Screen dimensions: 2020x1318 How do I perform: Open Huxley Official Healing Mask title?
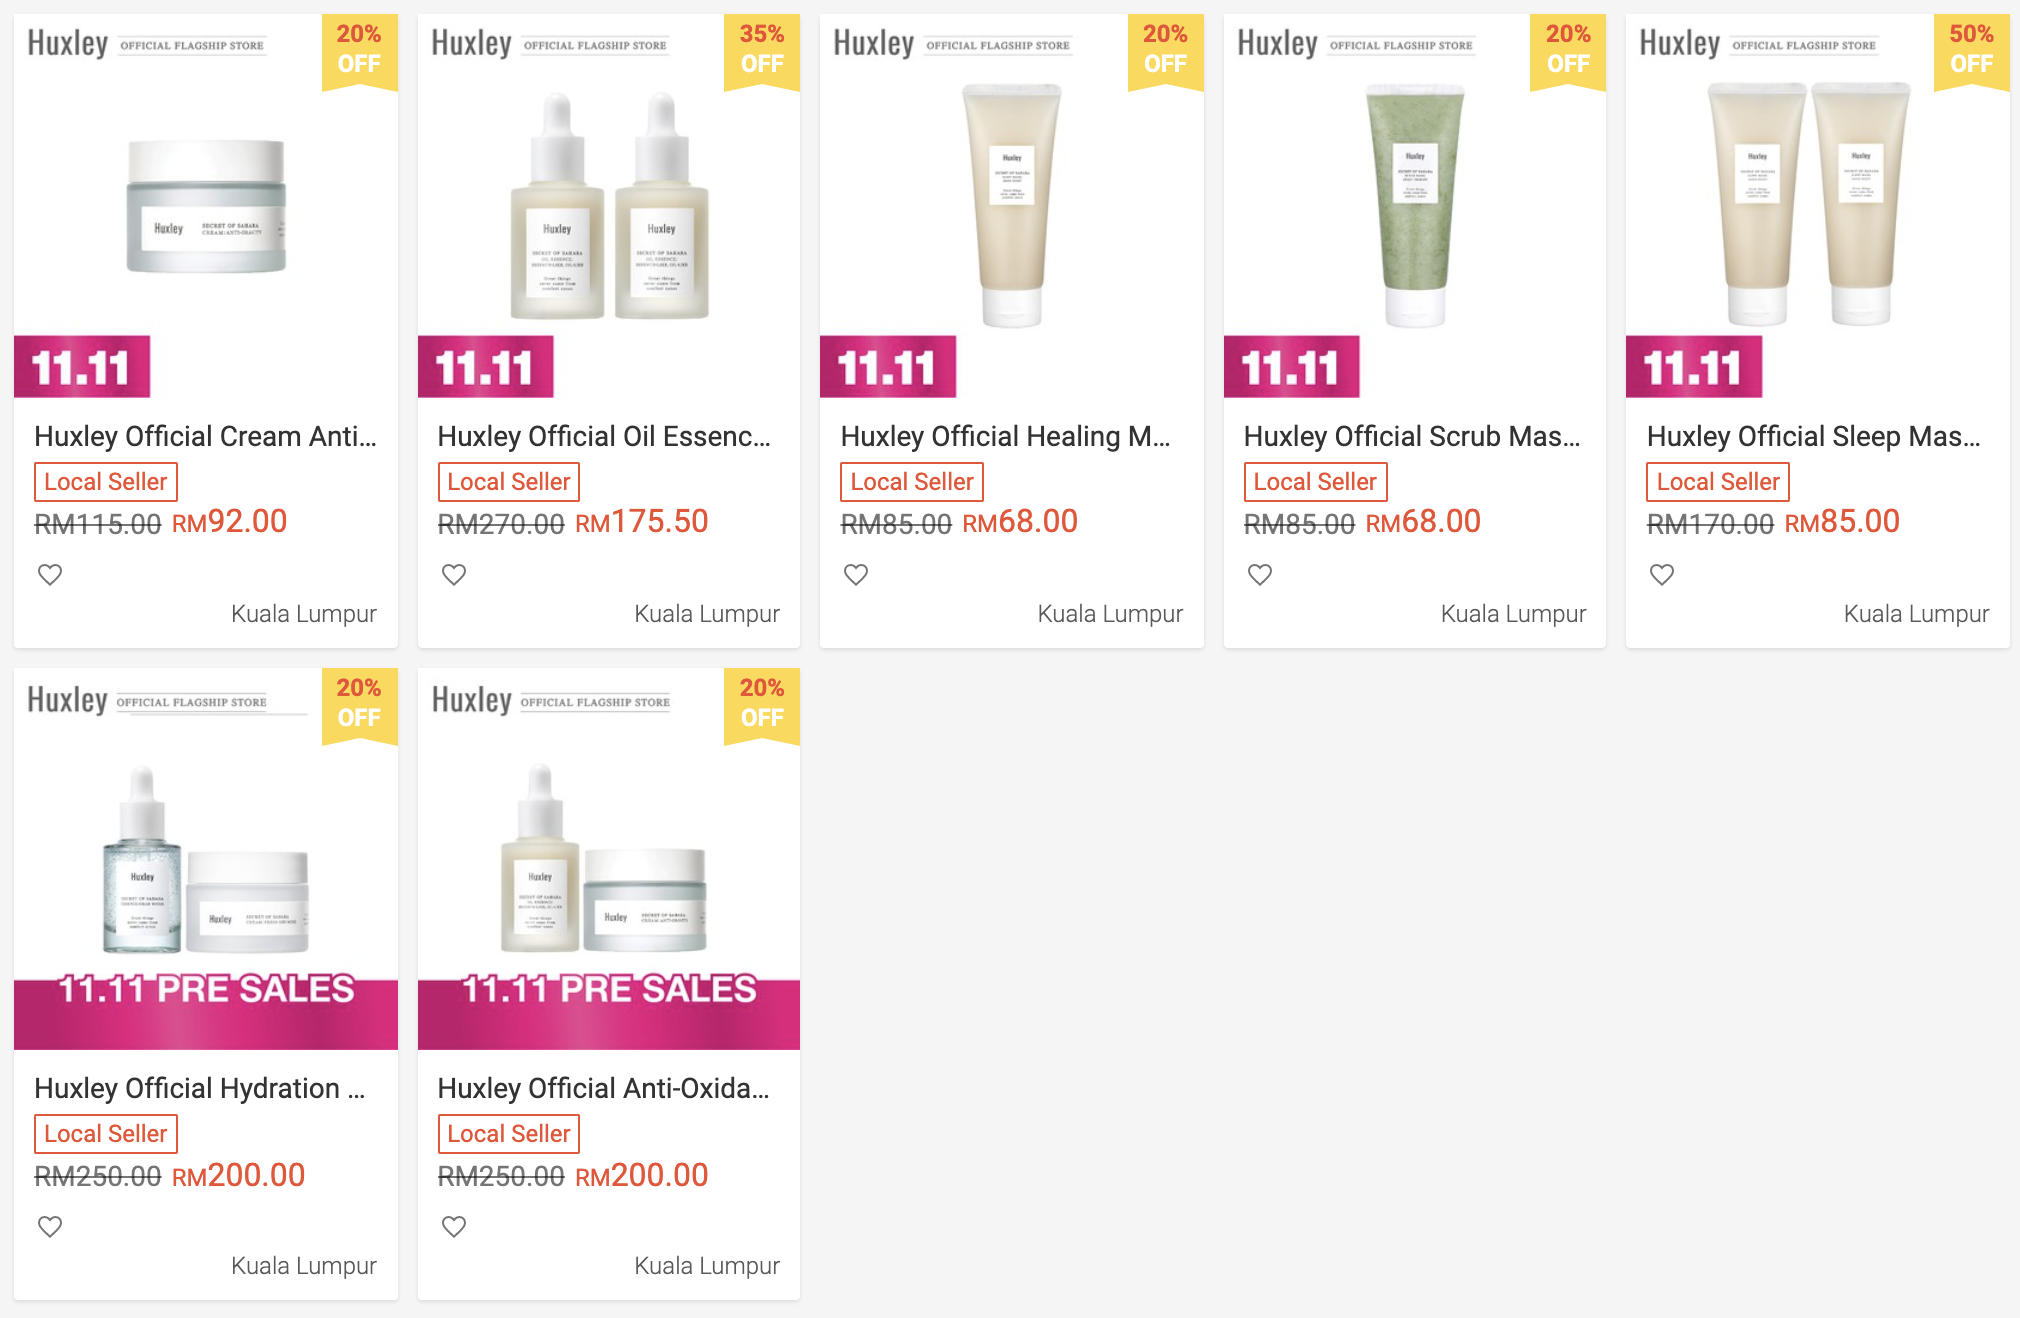[x=1006, y=436]
